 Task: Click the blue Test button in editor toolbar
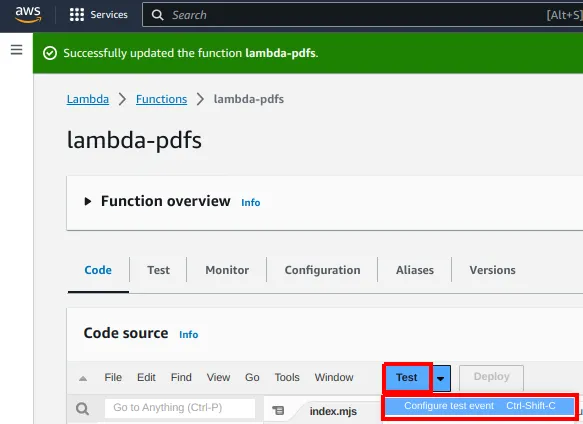pyautogui.click(x=407, y=378)
